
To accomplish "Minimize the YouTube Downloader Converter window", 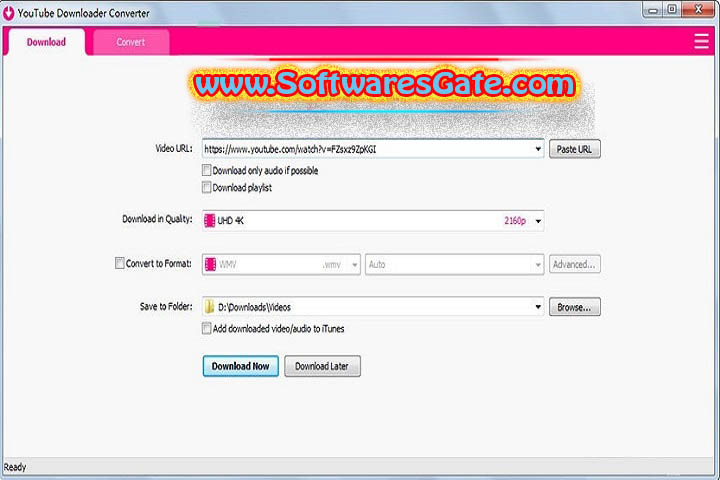I will point(652,10).
